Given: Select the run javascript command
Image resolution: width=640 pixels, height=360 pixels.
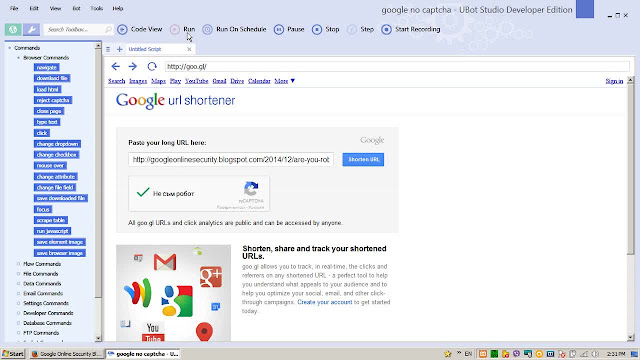Looking at the screenshot, I should coord(52,231).
